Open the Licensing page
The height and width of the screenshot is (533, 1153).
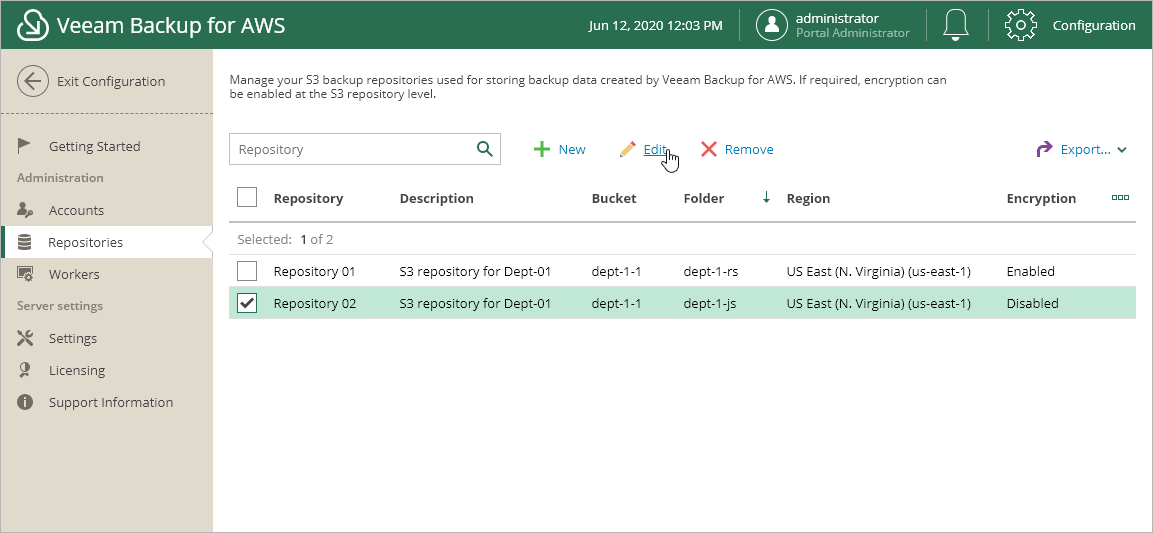tap(77, 370)
